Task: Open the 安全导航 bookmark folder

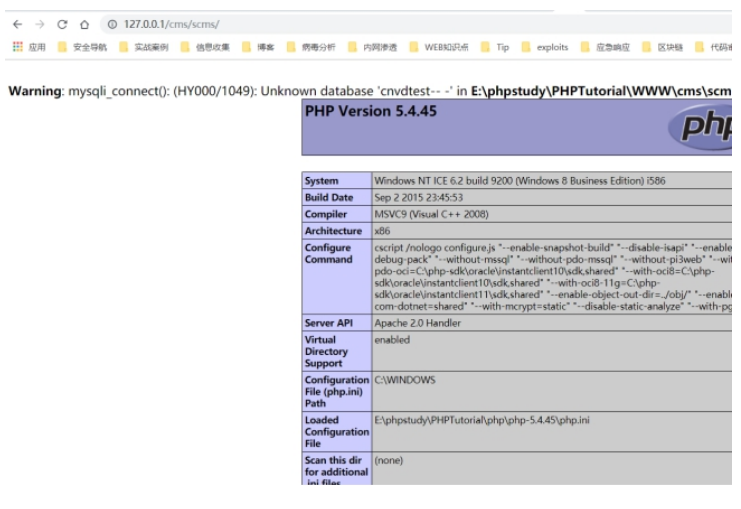Action: (82, 47)
